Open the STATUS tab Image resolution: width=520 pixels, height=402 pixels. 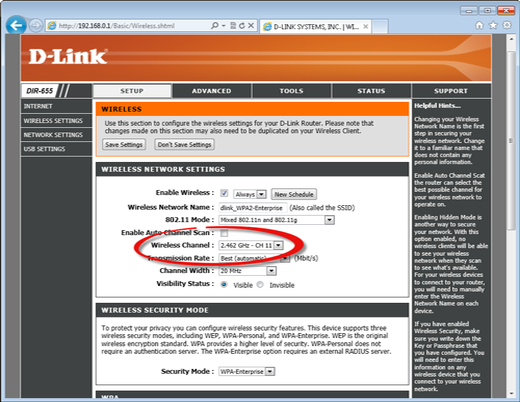click(371, 91)
